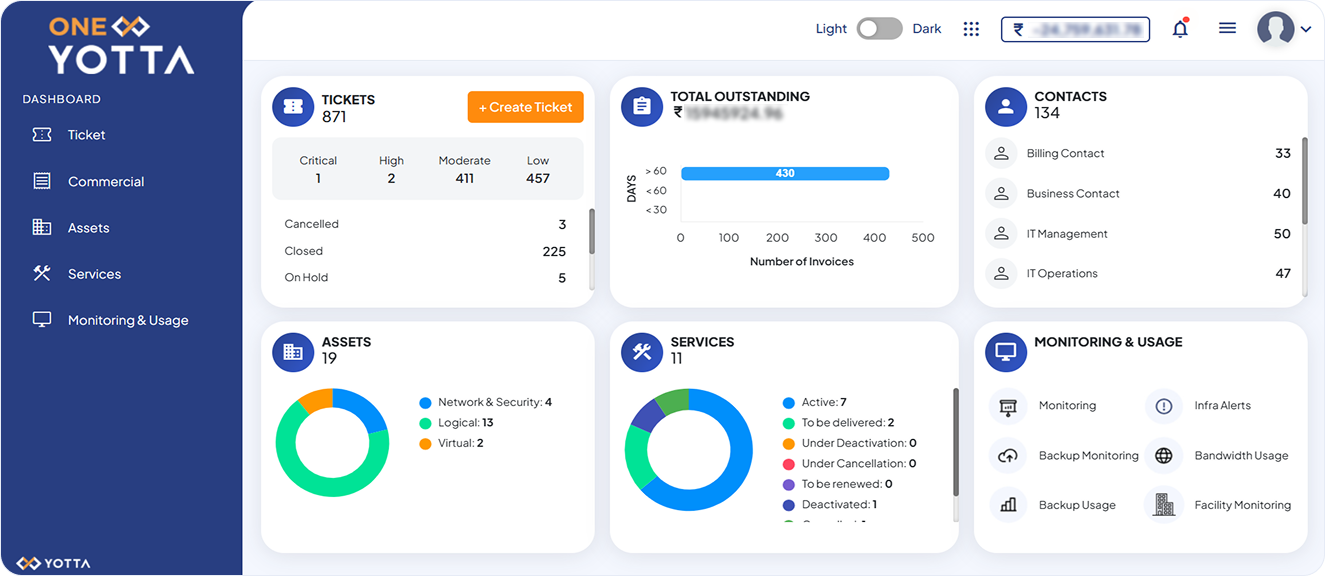Image resolution: width=1325 pixels, height=576 pixels.
Task: Click the Create Ticket button
Action: click(x=525, y=107)
